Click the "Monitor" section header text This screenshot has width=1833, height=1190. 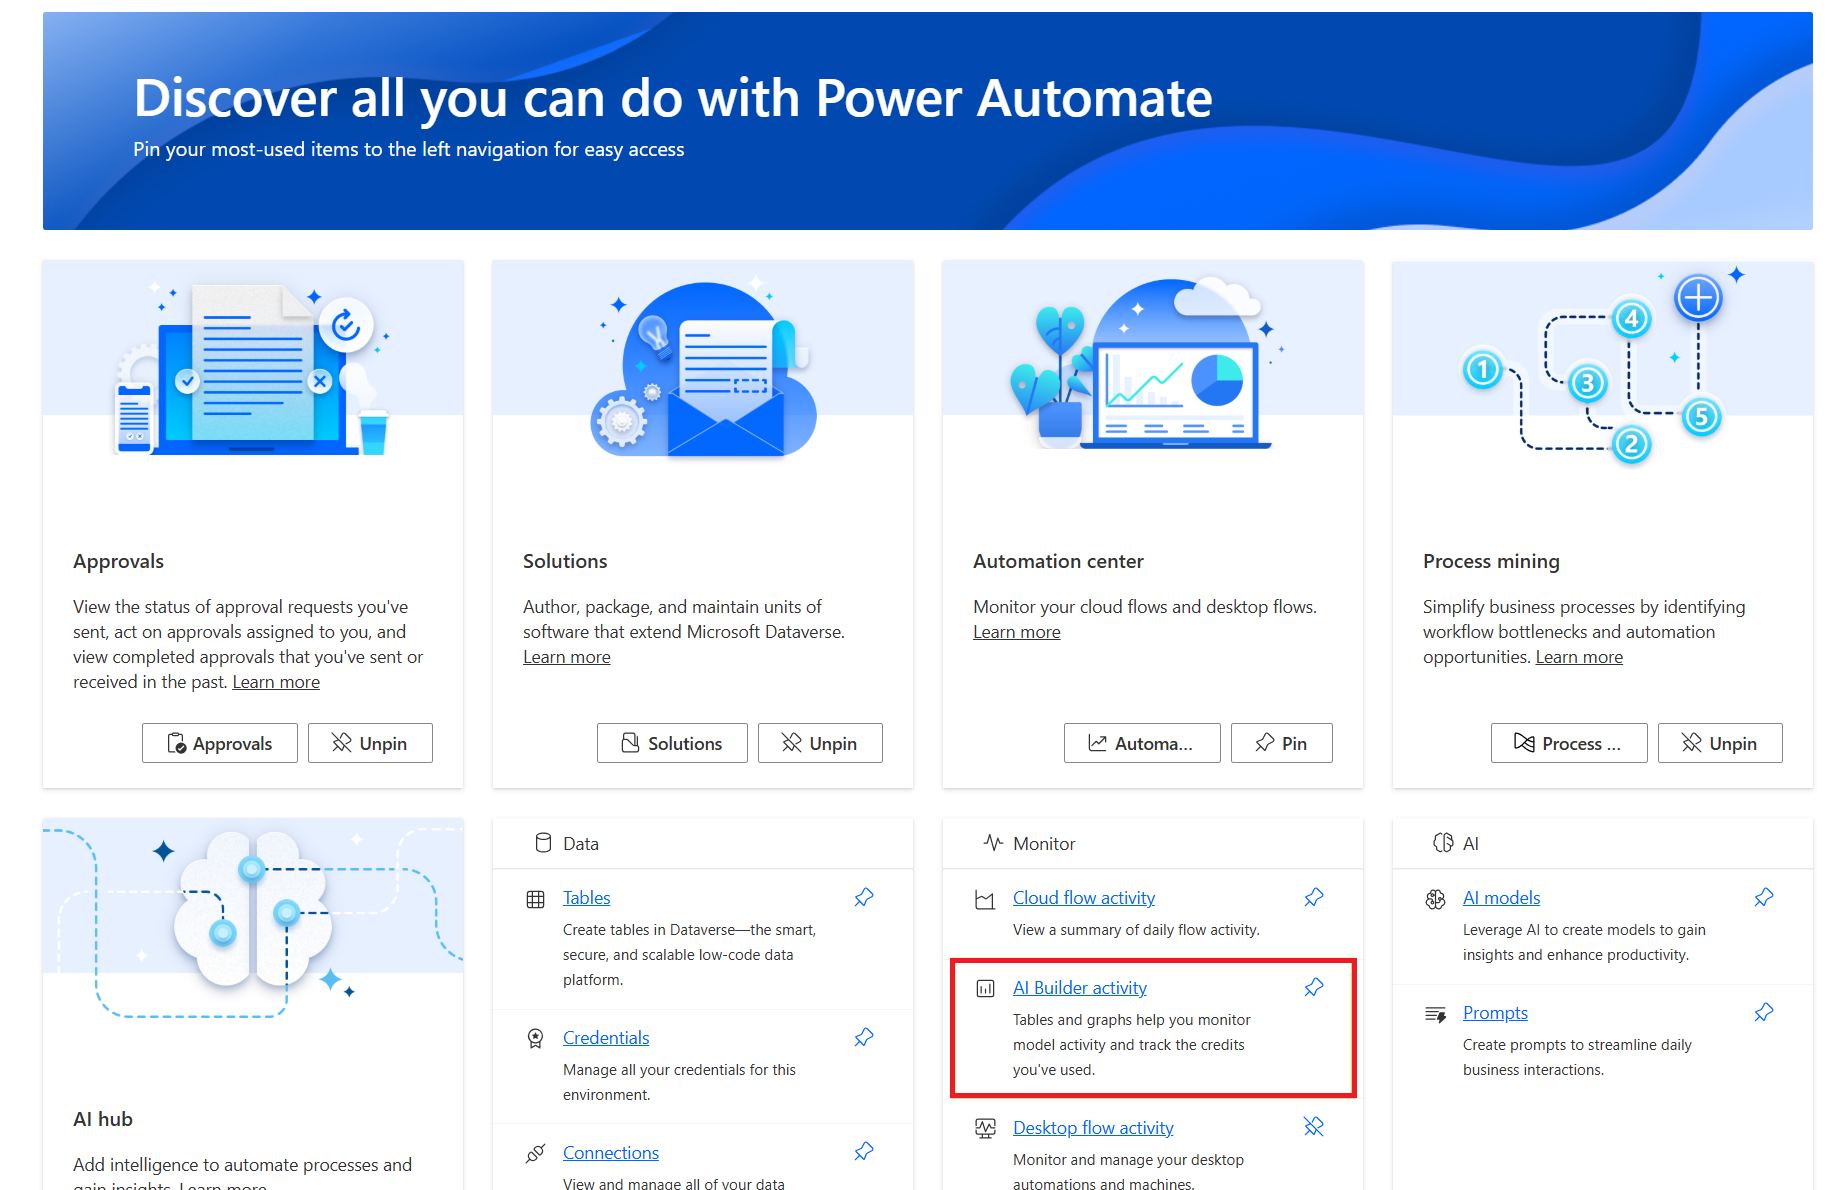[1044, 844]
